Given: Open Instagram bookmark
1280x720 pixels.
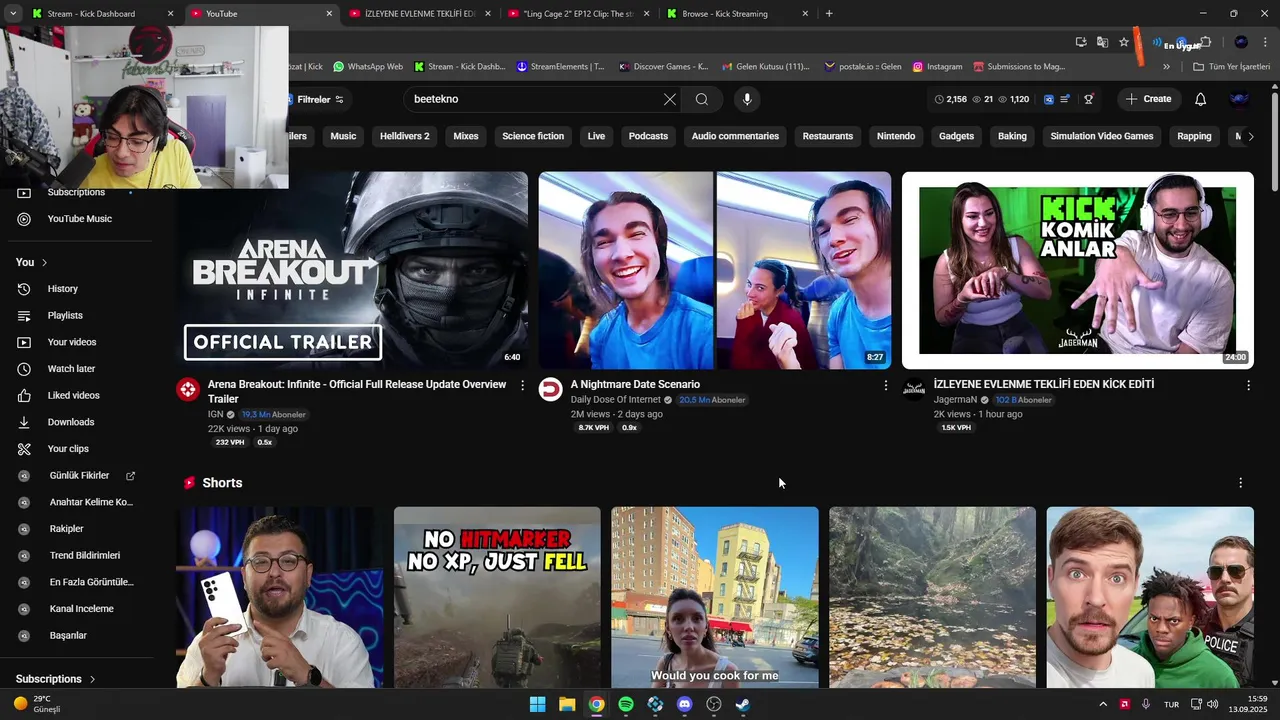Looking at the screenshot, I should tap(937, 67).
